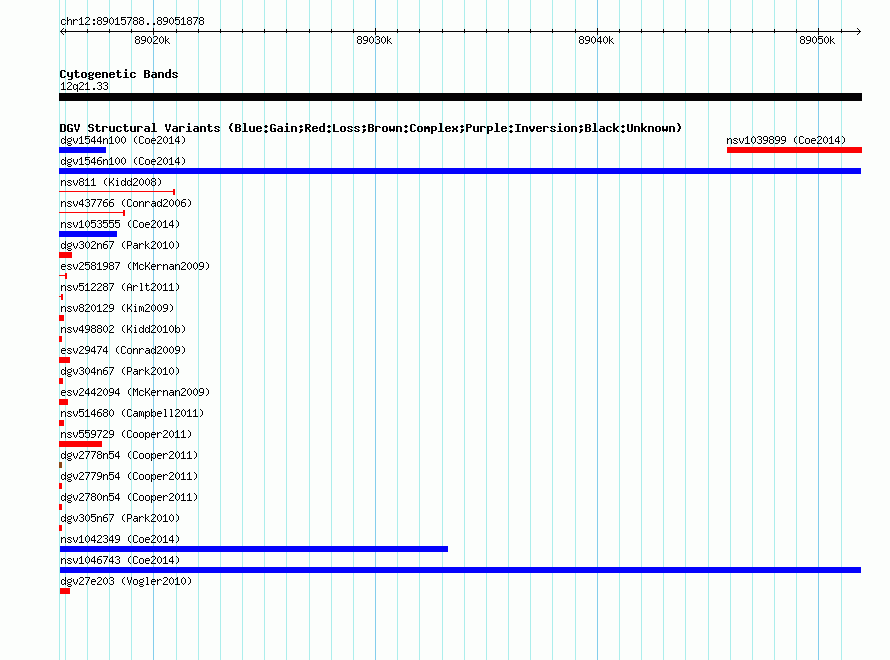Select the red dgv27e203 loss bar

[65, 591]
